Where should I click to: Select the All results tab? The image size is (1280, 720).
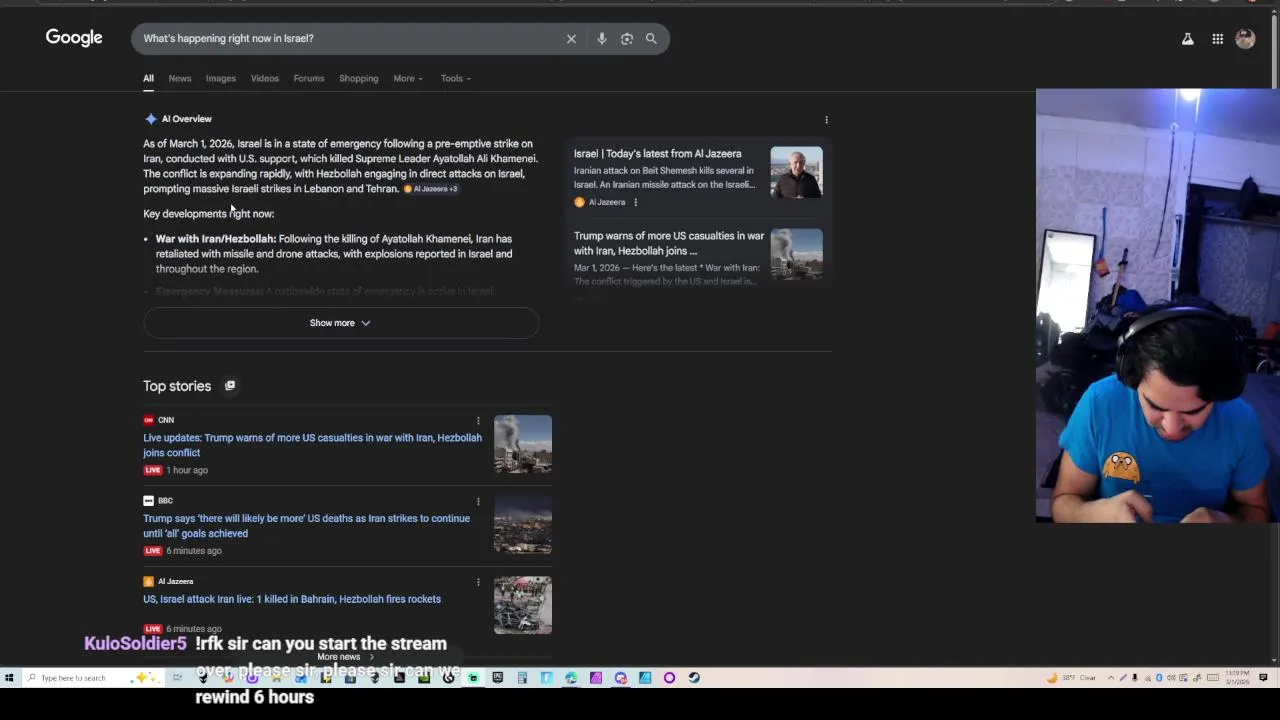(x=148, y=79)
